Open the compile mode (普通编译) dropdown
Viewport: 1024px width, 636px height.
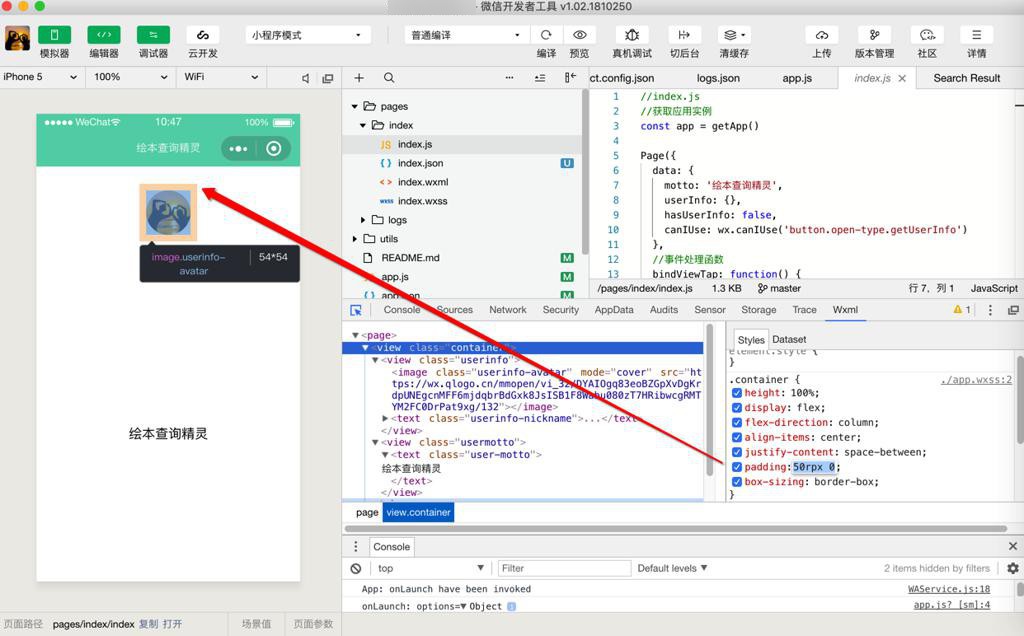(x=466, y=35)
